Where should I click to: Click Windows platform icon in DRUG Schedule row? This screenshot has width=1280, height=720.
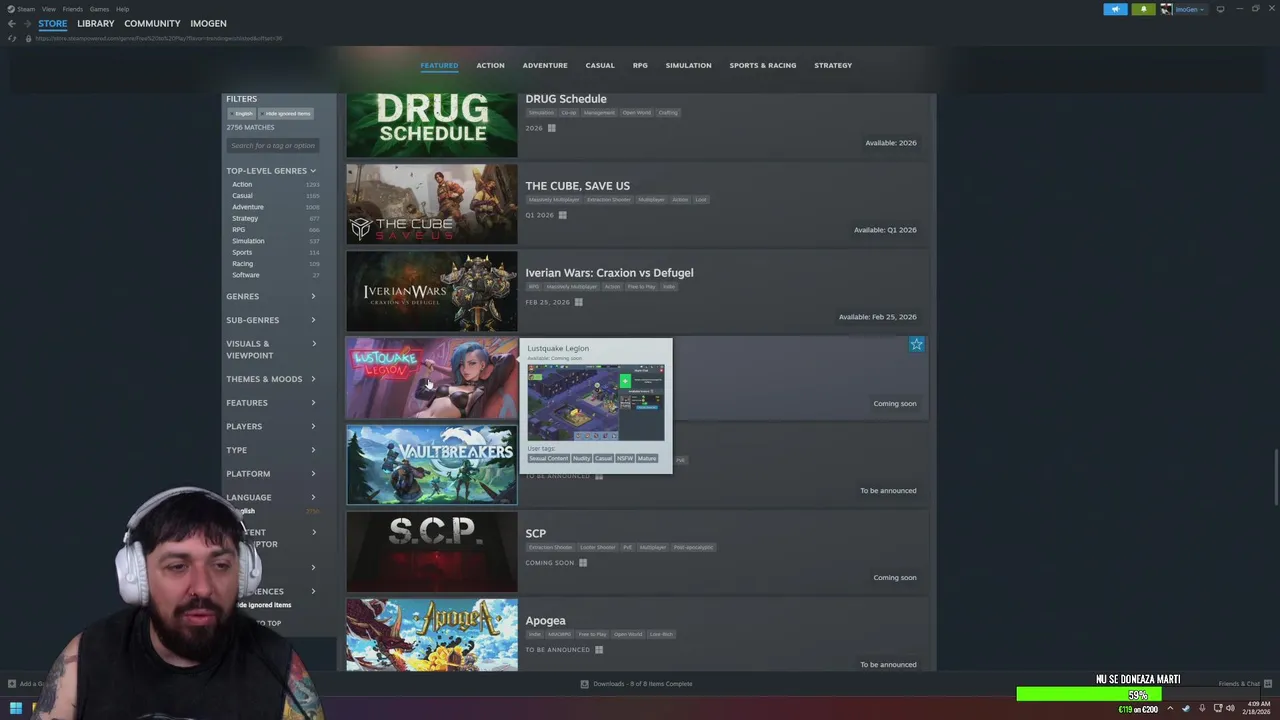(551, 128)
